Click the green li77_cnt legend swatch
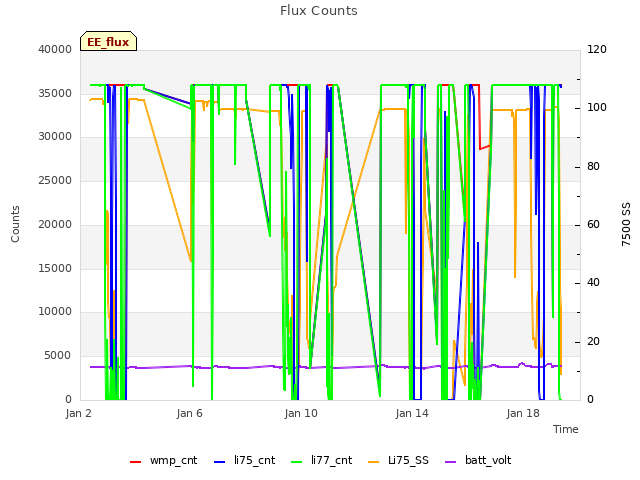Viewport: 640px width, 480px height. 296,462
